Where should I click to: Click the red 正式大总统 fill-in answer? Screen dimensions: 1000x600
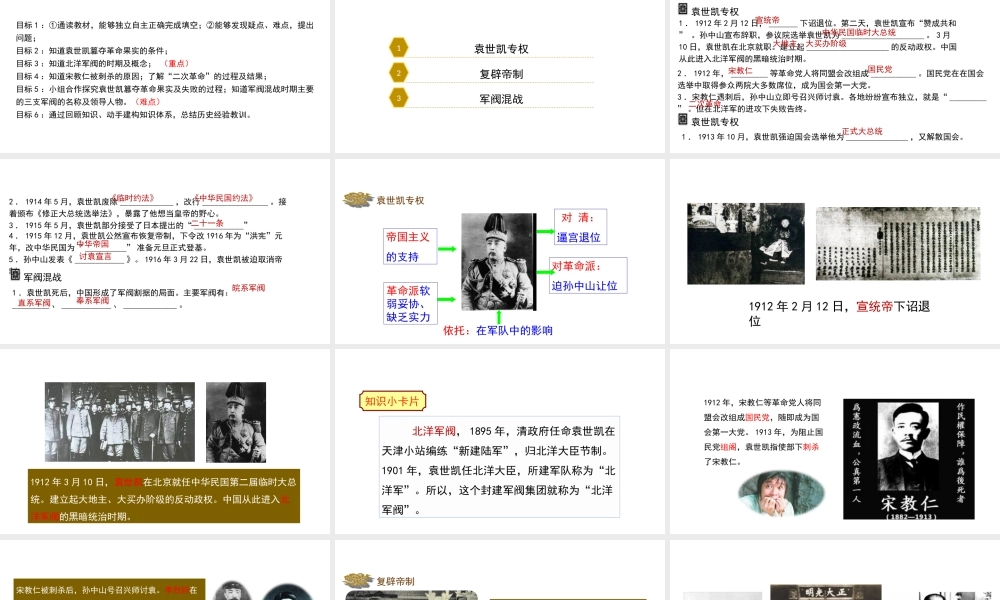click(x=862, y=131)
